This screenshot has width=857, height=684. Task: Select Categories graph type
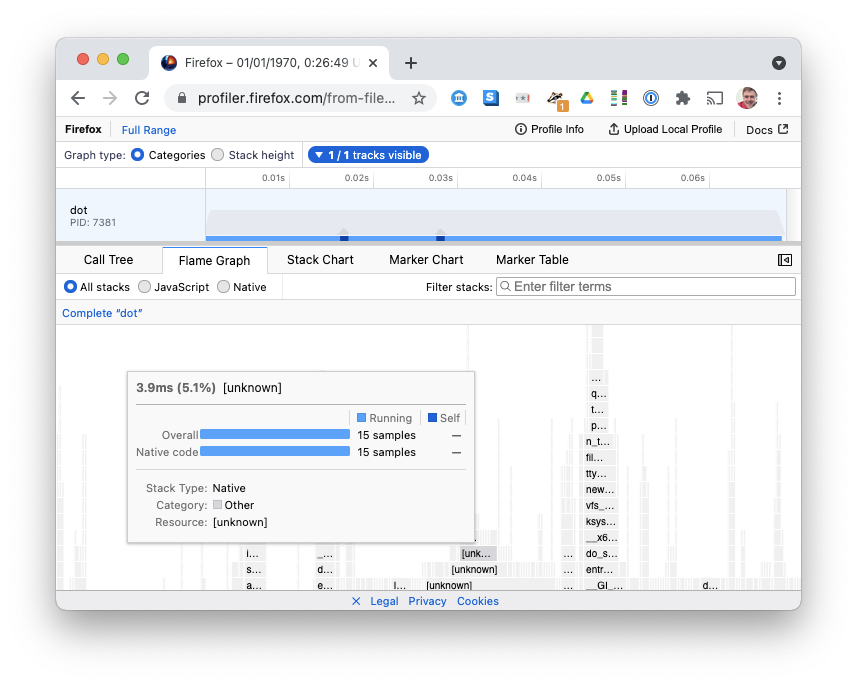coord(137,155)
